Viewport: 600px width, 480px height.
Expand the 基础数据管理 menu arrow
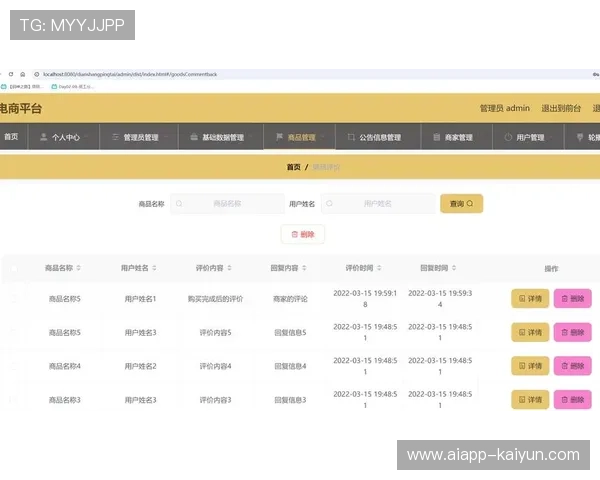[x=251, y=137]
